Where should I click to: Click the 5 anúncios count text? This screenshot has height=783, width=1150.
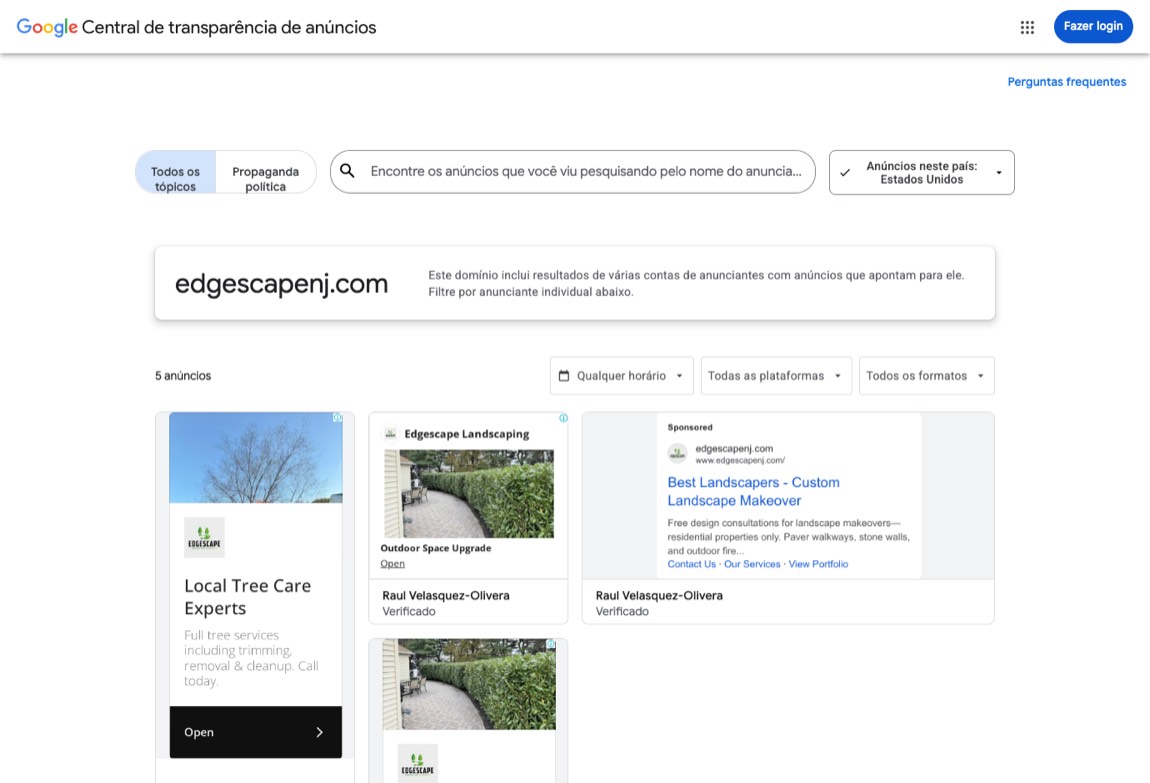[183, 375]
